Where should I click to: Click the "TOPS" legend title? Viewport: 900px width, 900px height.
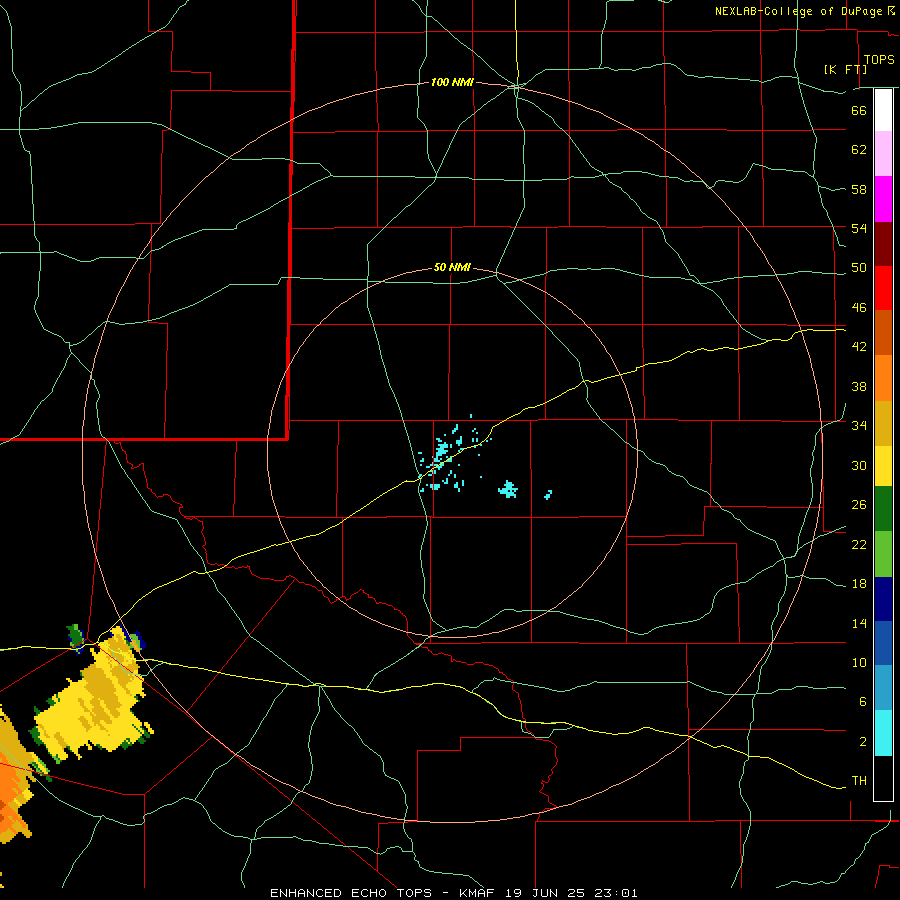(x=879, y=60)
